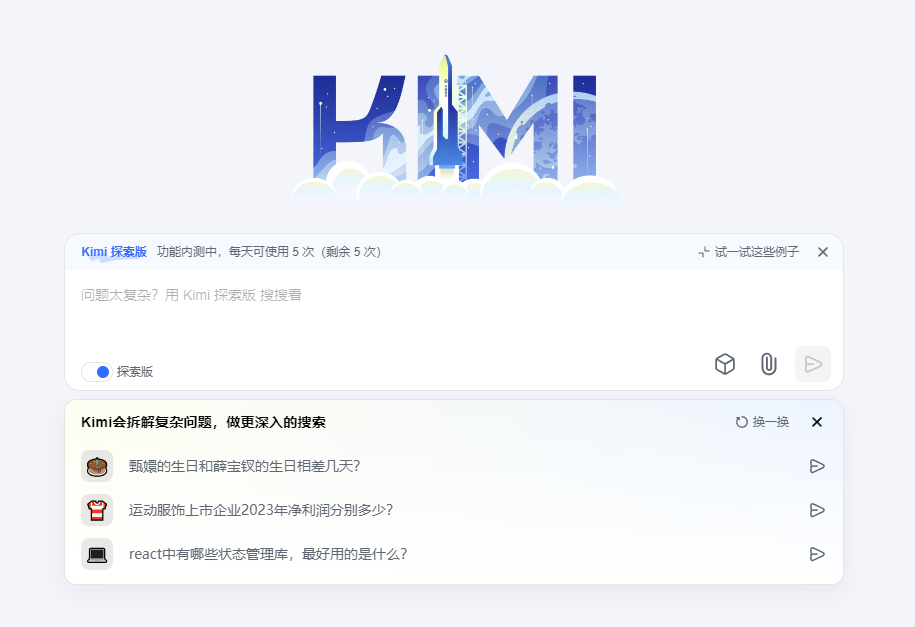Image resolution: width=915 pixels, height=627 pixels.
Task: Refresh examples with 换一换
Action: 762,422
